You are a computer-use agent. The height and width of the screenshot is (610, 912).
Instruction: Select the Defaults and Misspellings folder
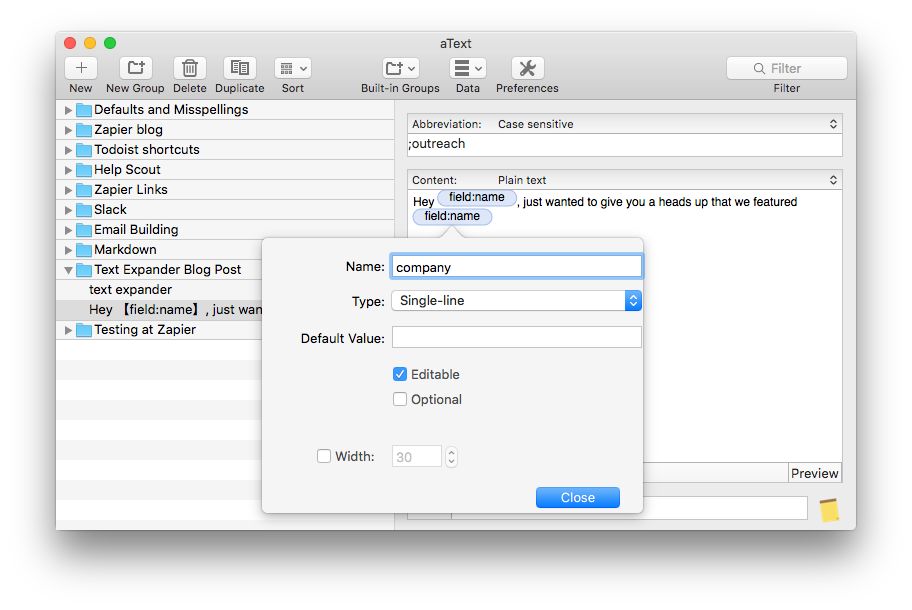(x=225, y=109)
